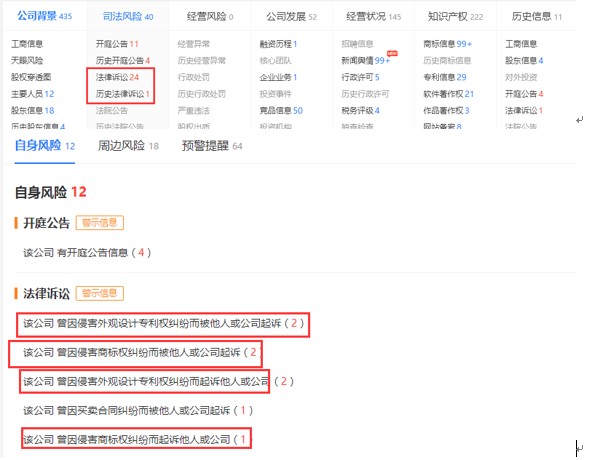Switch to the 预警提醒 64 tab
Screen dimensions: 608x460
click(212, 146)
